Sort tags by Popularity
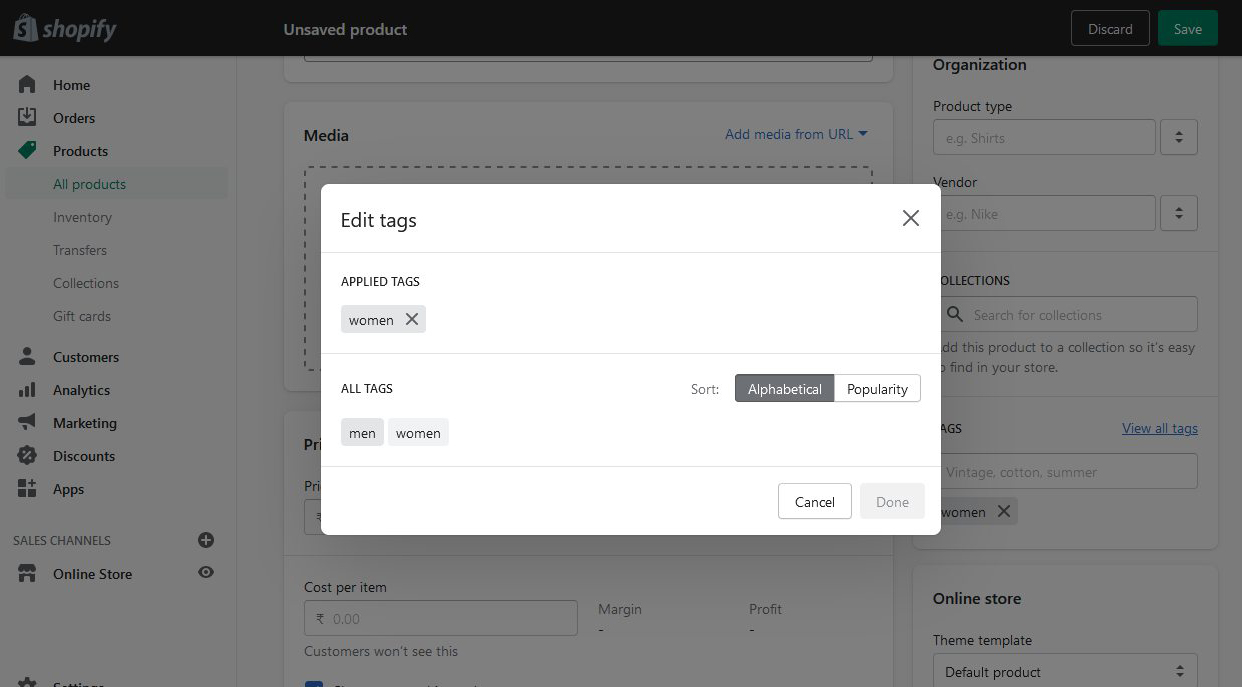This screenshot has height=687, width=1242. point(877,389)
